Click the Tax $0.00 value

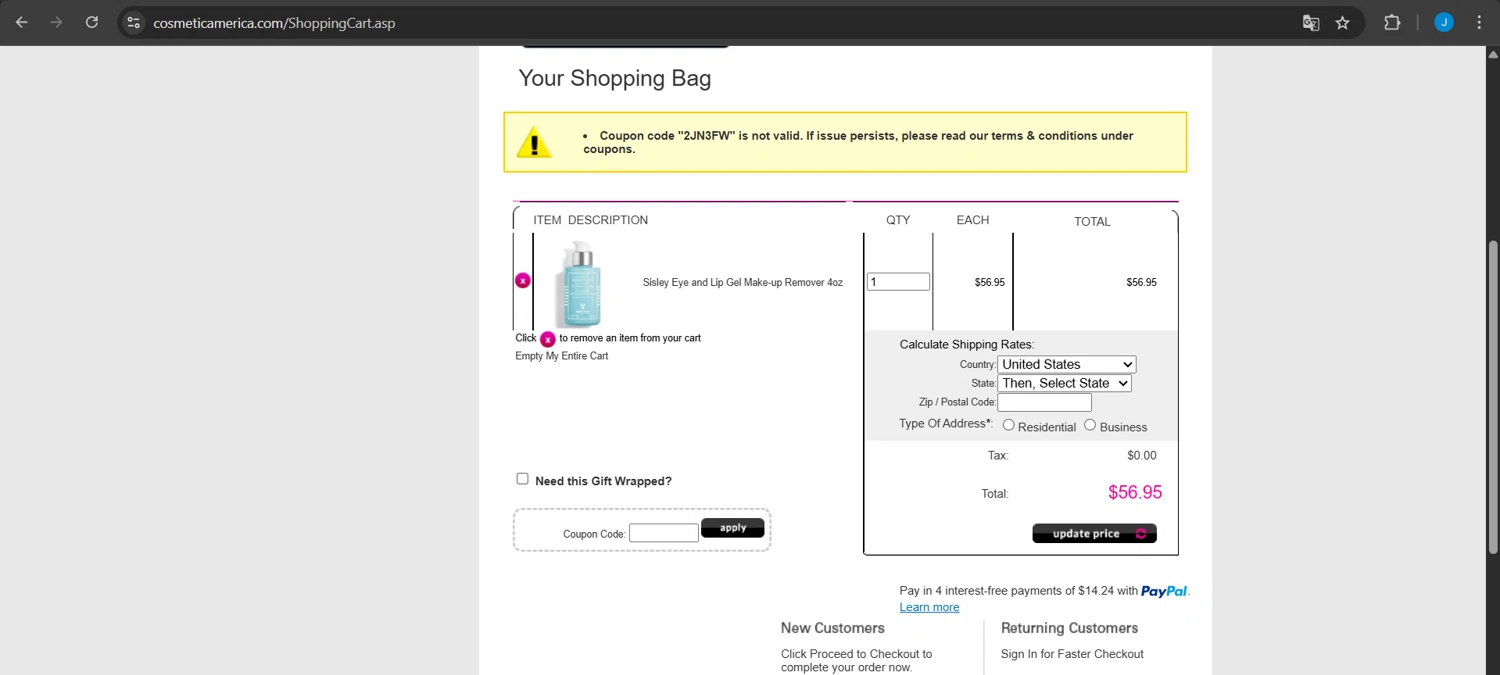[1142, 455]
